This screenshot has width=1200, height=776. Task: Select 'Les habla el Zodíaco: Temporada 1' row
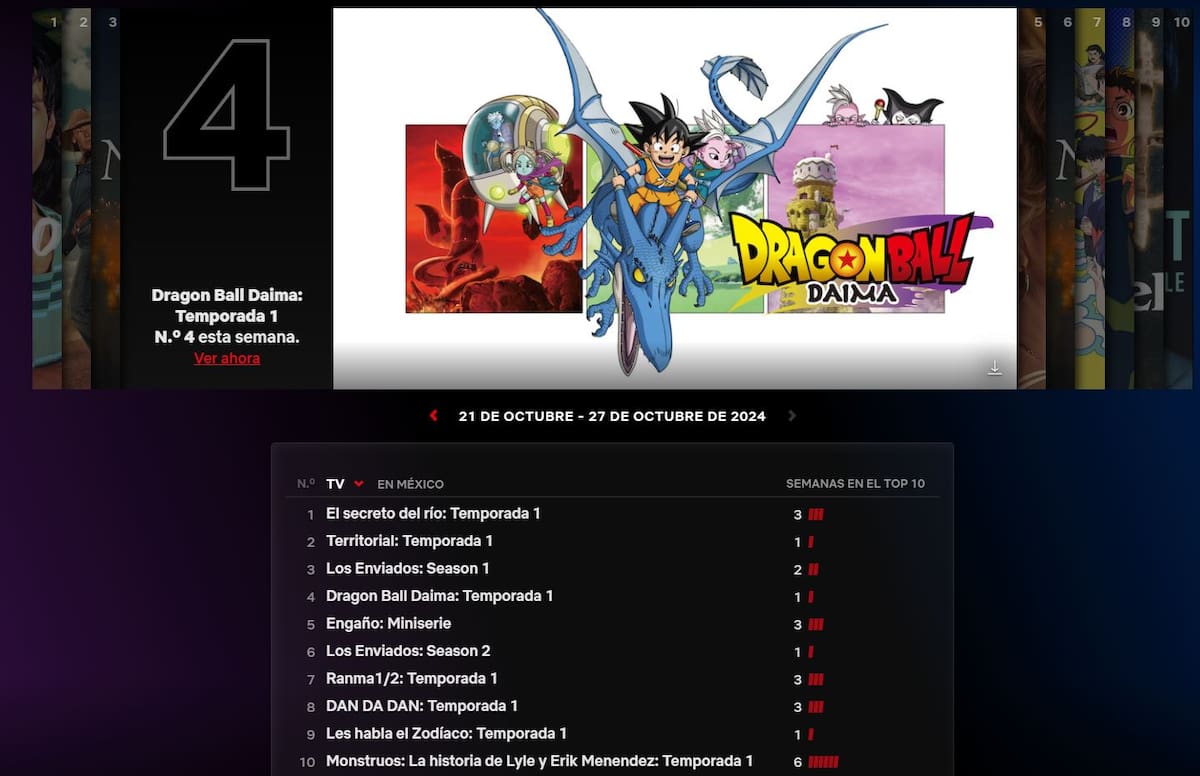612,734
